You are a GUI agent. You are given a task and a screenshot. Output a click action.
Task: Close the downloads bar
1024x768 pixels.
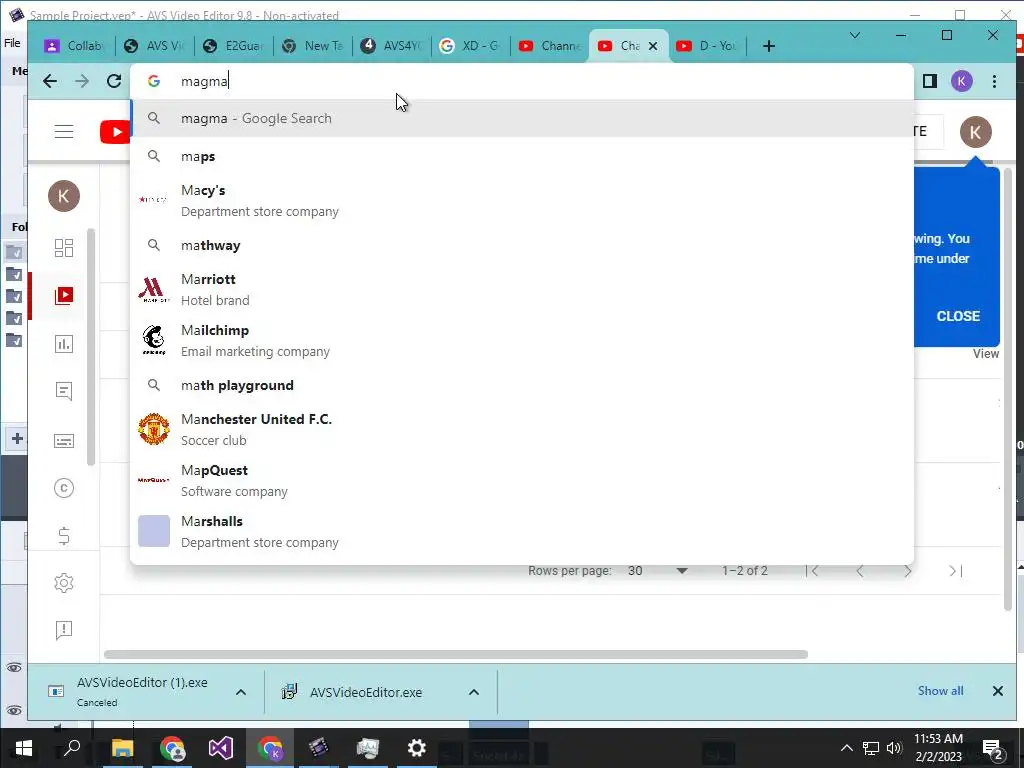[997, 691]
